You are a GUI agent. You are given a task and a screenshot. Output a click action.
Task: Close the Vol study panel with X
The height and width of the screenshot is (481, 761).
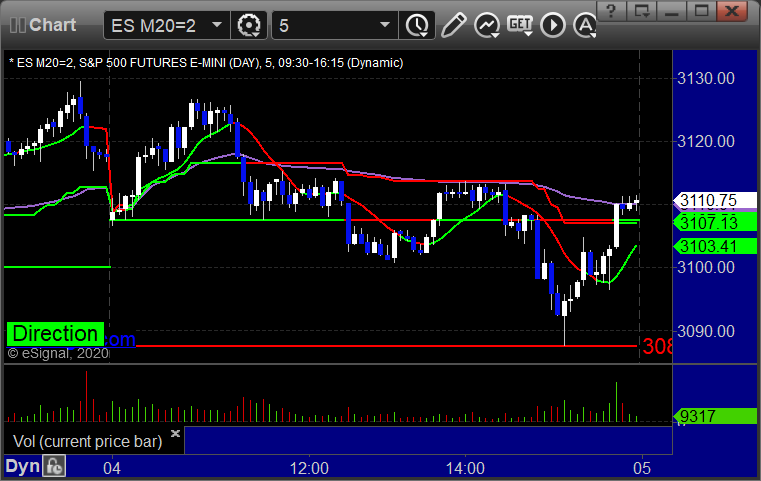(175, 433)
